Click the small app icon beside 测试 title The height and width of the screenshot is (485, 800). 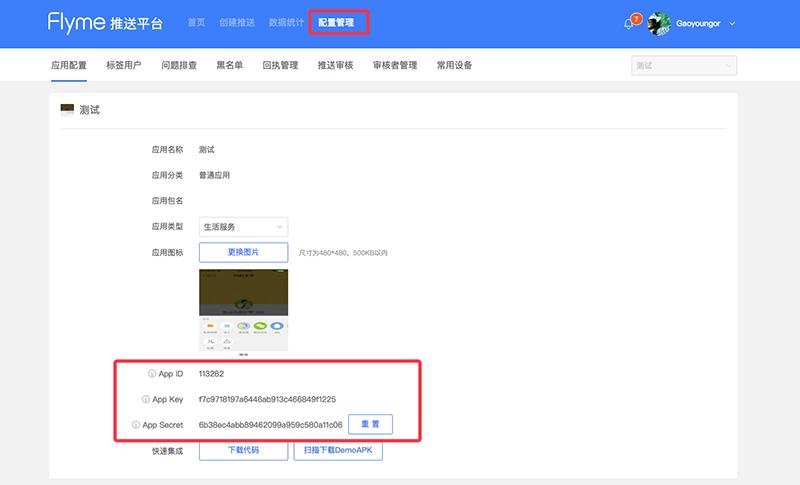coord(67,109)
